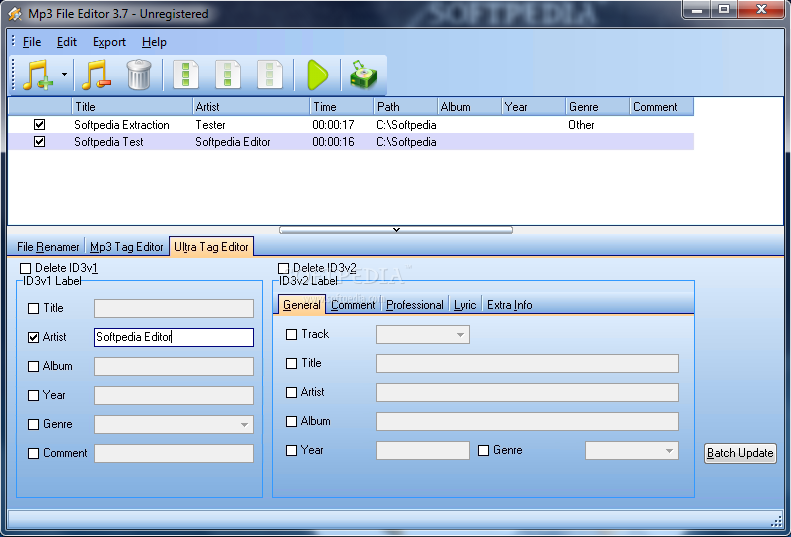The image size is (791, 537).
Task: Click the ID3v2 Year input field
Action: (423, 451)
